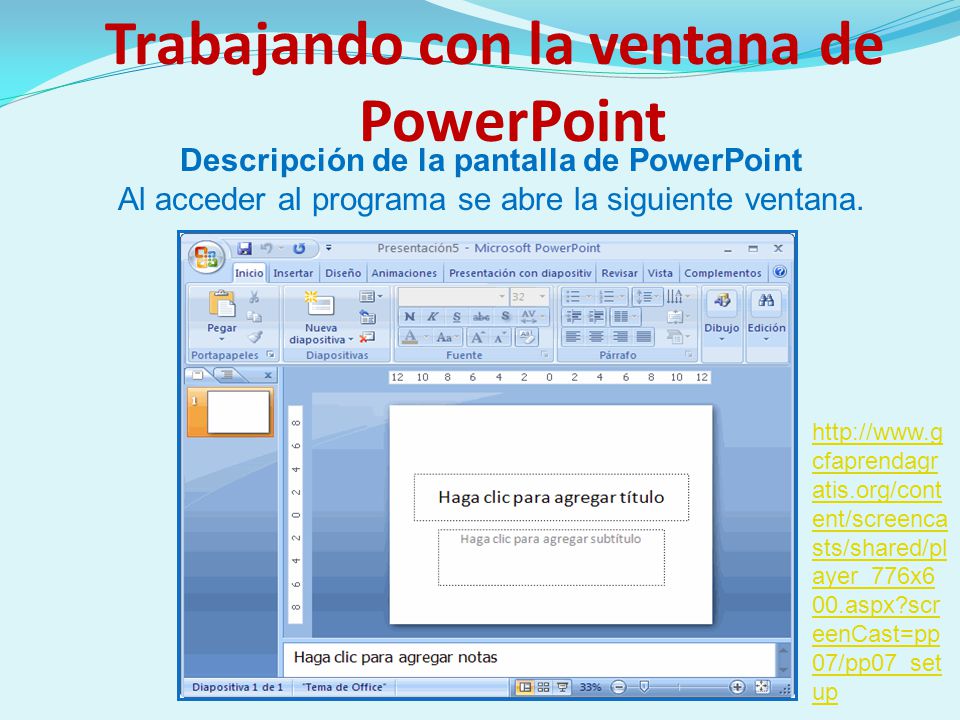The height and width of the screenshot is (720, 960).
Task: Toggle align text left
Action: coord(573,337)
